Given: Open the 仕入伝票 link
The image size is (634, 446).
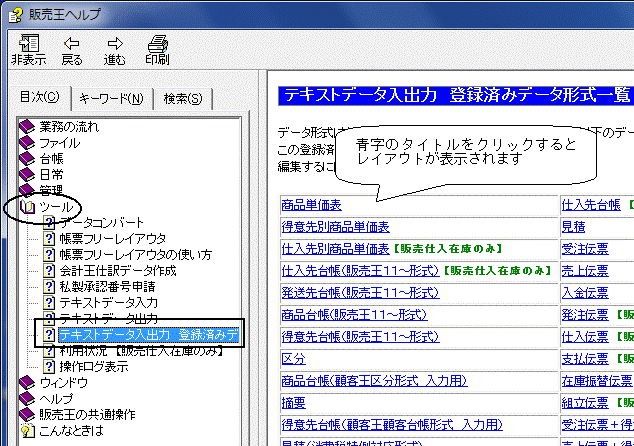Looking at the screenshot, I should 585,336.
